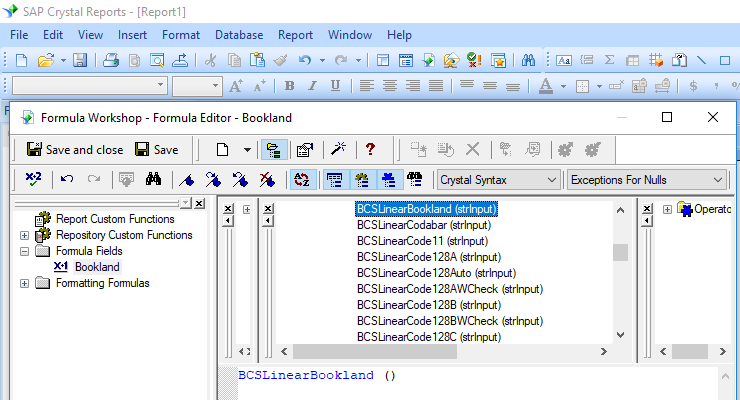
Task: Click the Format Painter brush icon
Action: (280, 60)
